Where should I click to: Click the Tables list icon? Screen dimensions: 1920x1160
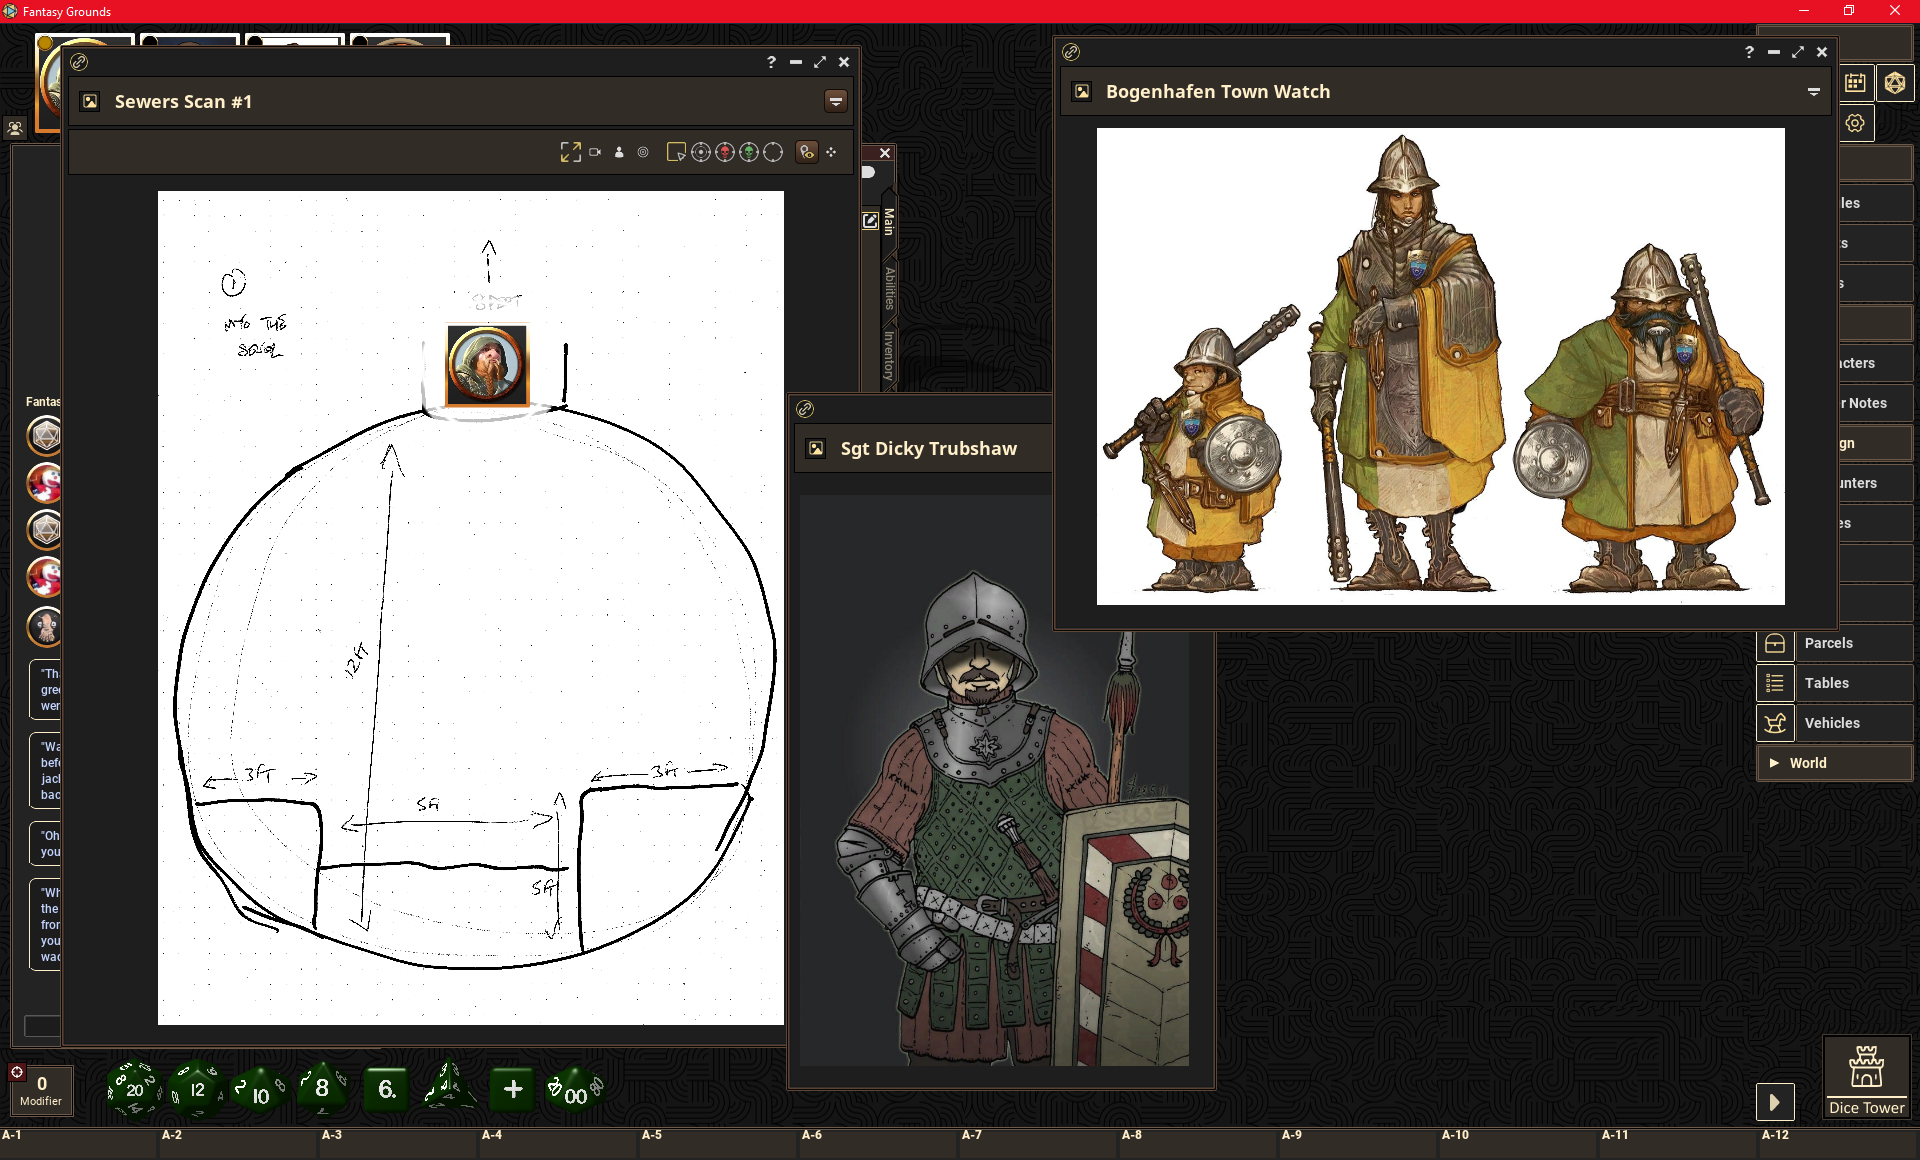(x=1775, y=683)
